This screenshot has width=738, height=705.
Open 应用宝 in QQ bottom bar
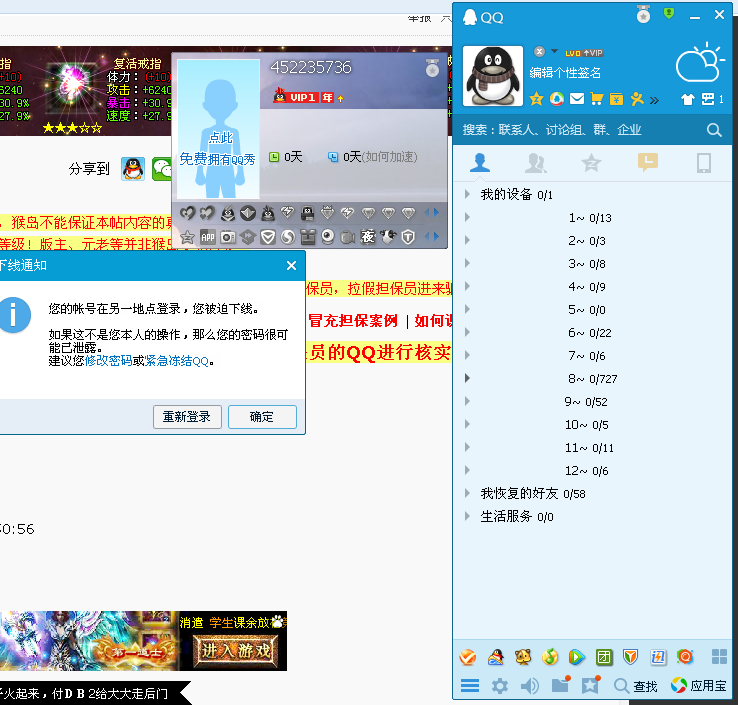tap(698, 686)
